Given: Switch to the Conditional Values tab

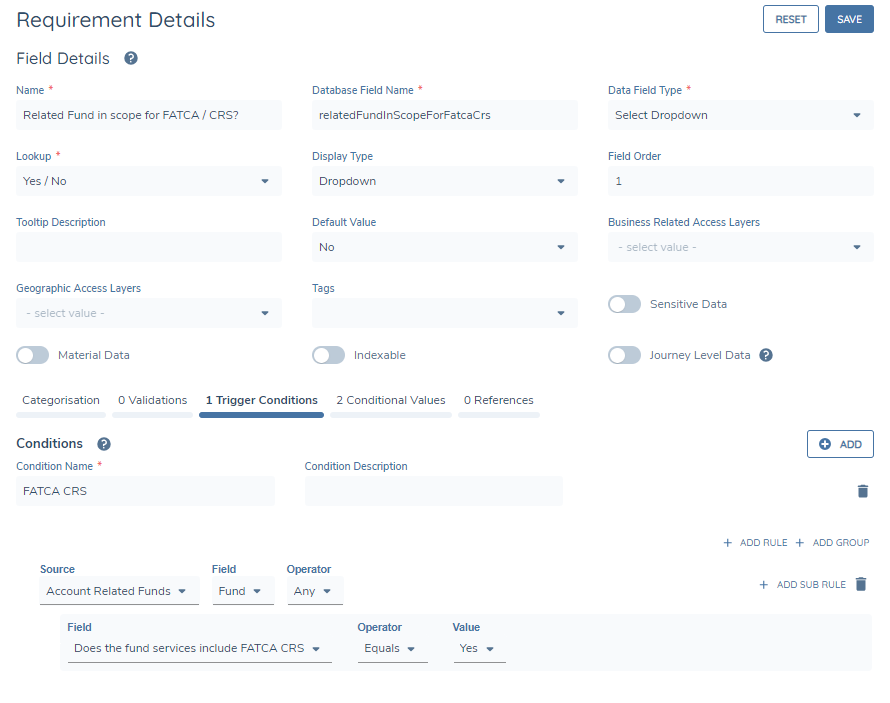Looking at the screenshot, I should tap(389, 399).
